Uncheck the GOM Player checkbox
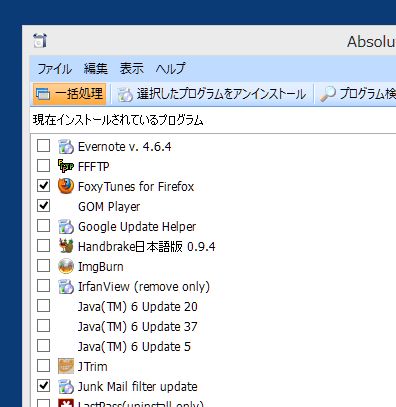This screenshot has height=407, width=396. 44,206
